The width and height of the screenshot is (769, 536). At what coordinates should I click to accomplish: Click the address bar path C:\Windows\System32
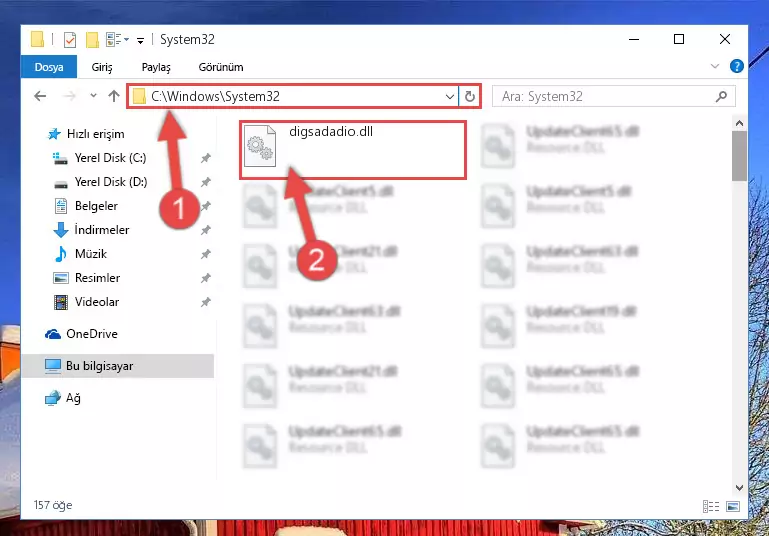click(x=215, y=96)
